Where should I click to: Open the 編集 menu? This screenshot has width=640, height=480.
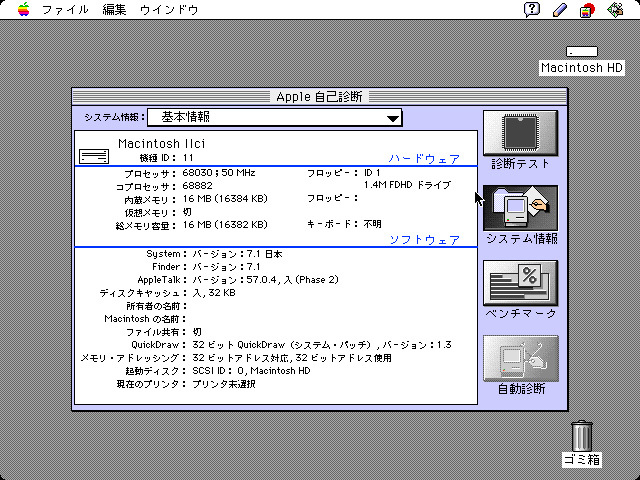(114, 10)
